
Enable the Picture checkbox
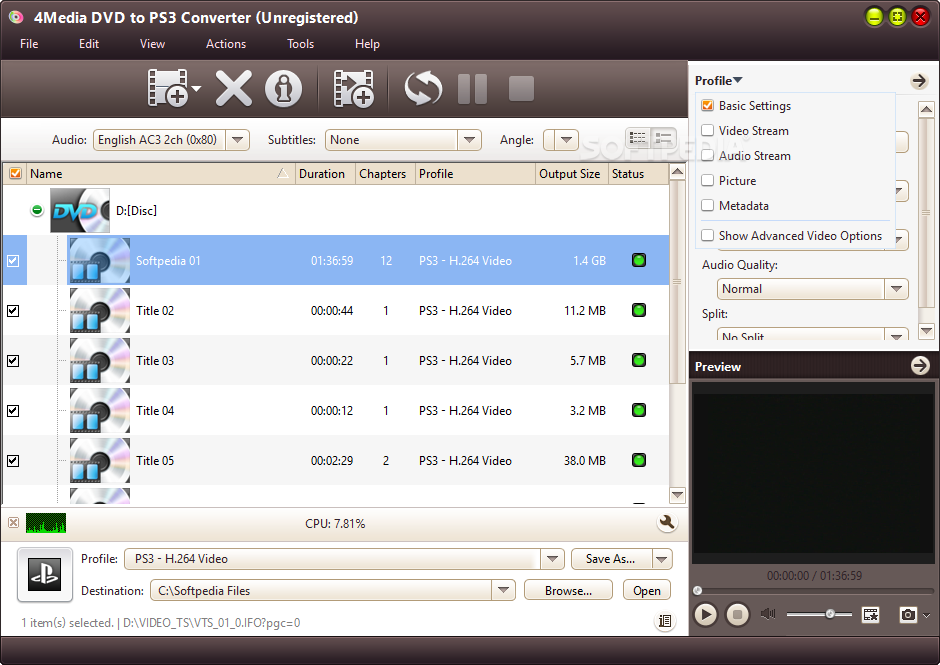(x=707, y=180)
